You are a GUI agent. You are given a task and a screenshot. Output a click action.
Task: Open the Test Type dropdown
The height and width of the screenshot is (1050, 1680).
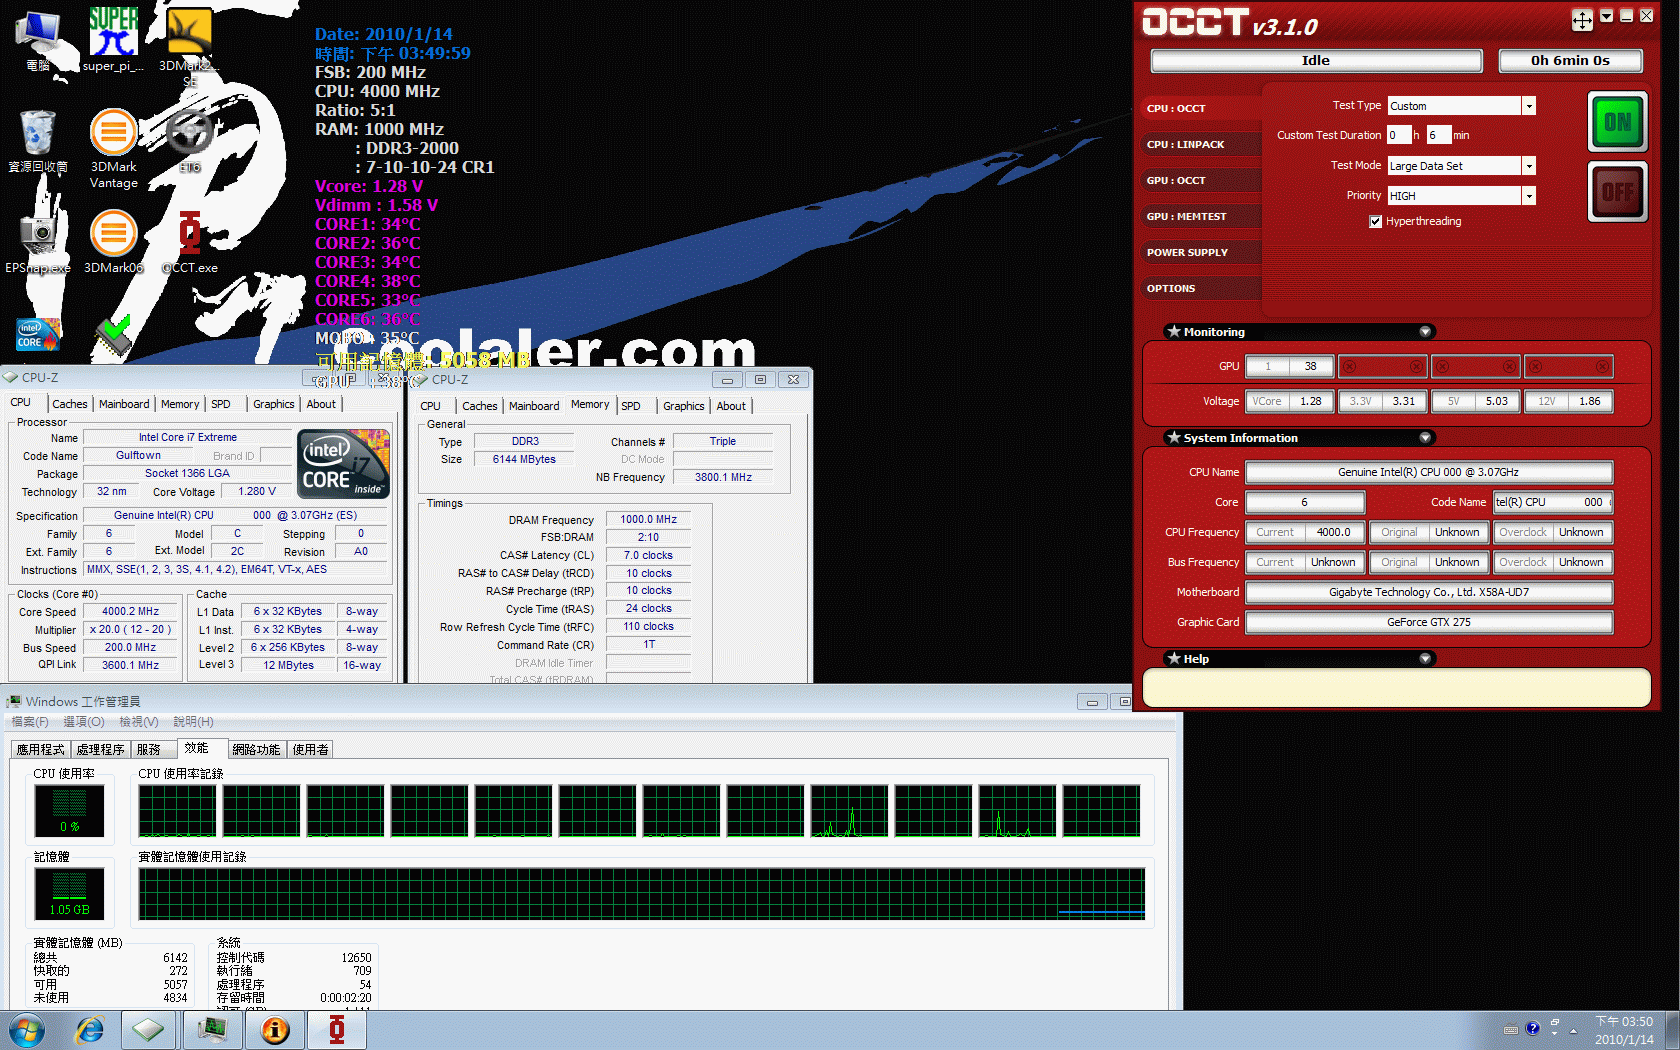[1528, 106]
